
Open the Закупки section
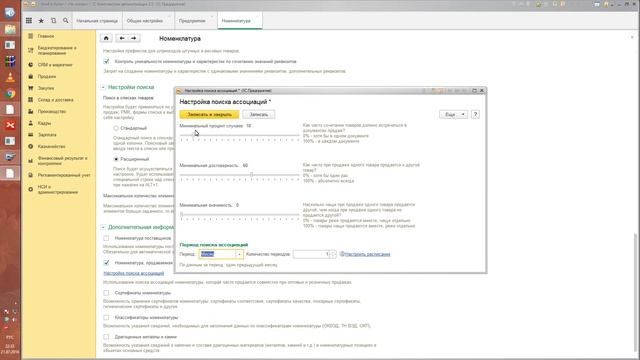coord(46,88)
